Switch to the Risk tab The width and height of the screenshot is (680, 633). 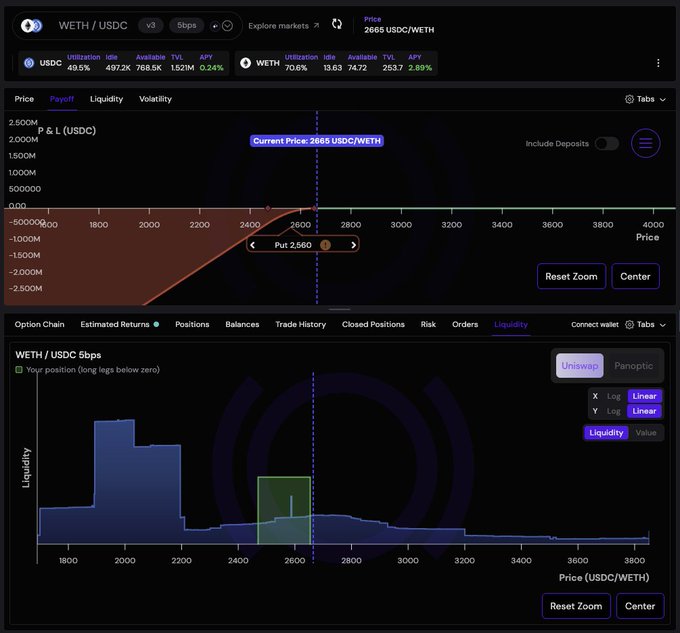click(x=428, y=324)
